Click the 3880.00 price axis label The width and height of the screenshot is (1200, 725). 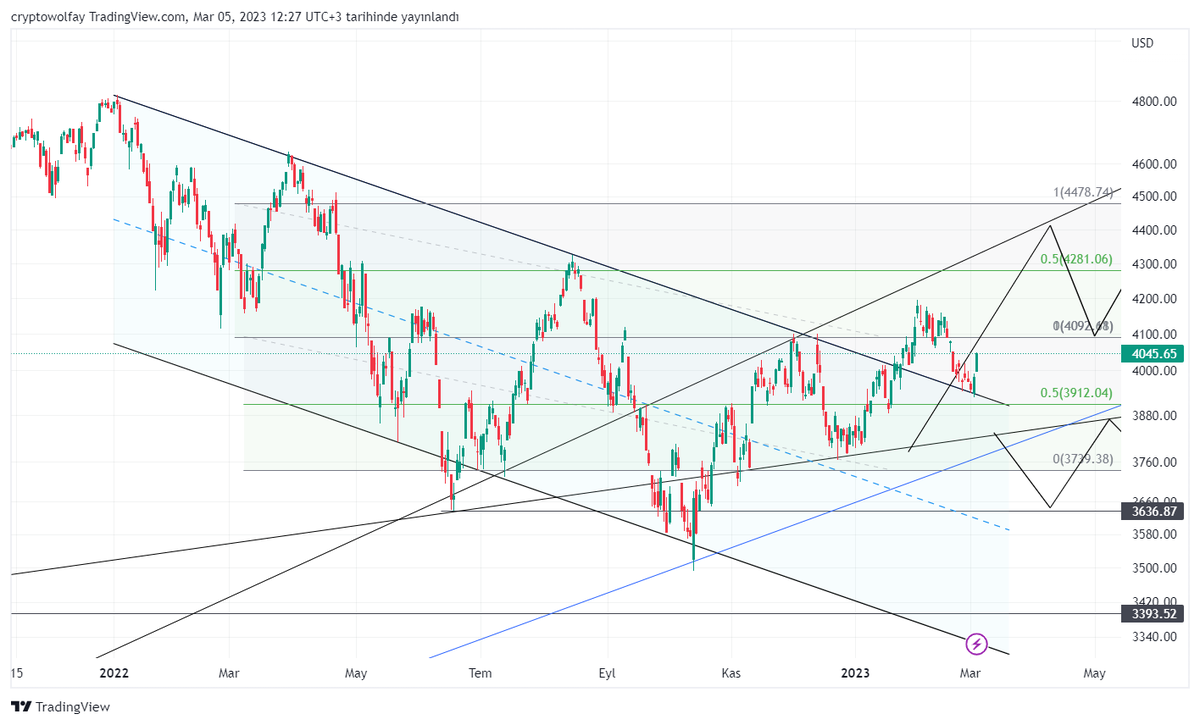(1153, 416)
